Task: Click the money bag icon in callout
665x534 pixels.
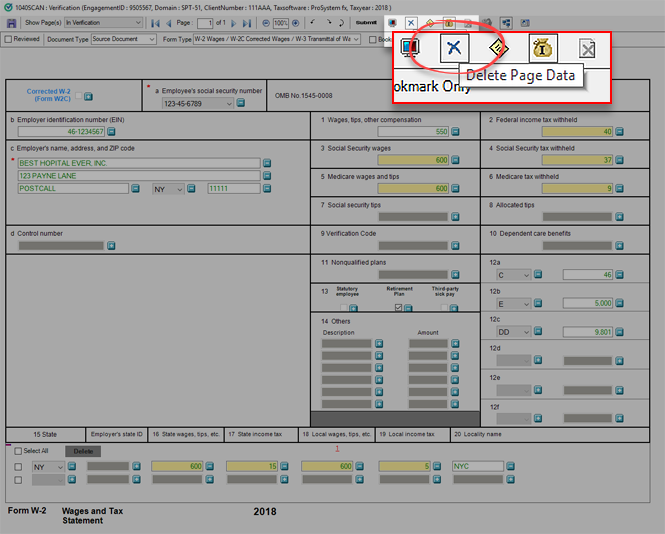Action: click(541, 48)
